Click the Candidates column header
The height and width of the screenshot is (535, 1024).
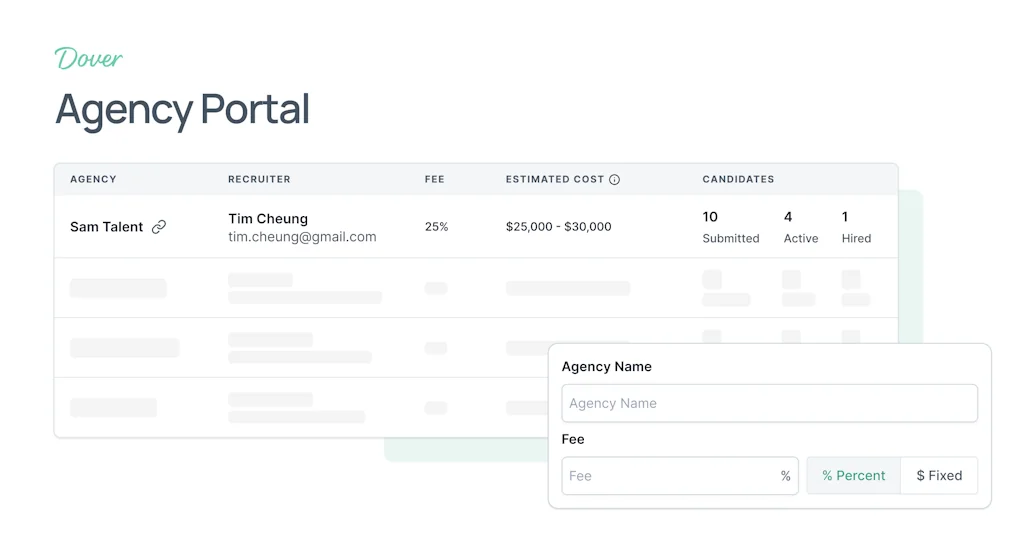point(738,179)
